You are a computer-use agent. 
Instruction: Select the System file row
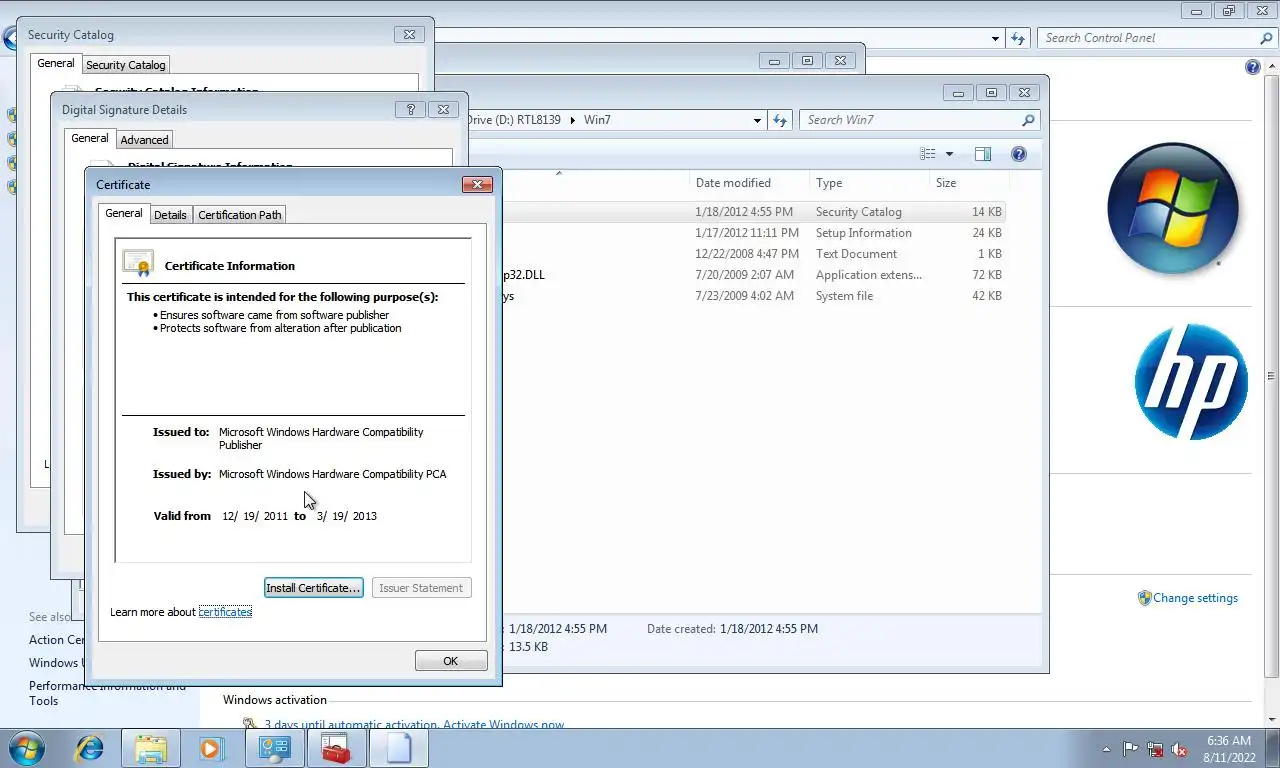[x=752, y=296]
